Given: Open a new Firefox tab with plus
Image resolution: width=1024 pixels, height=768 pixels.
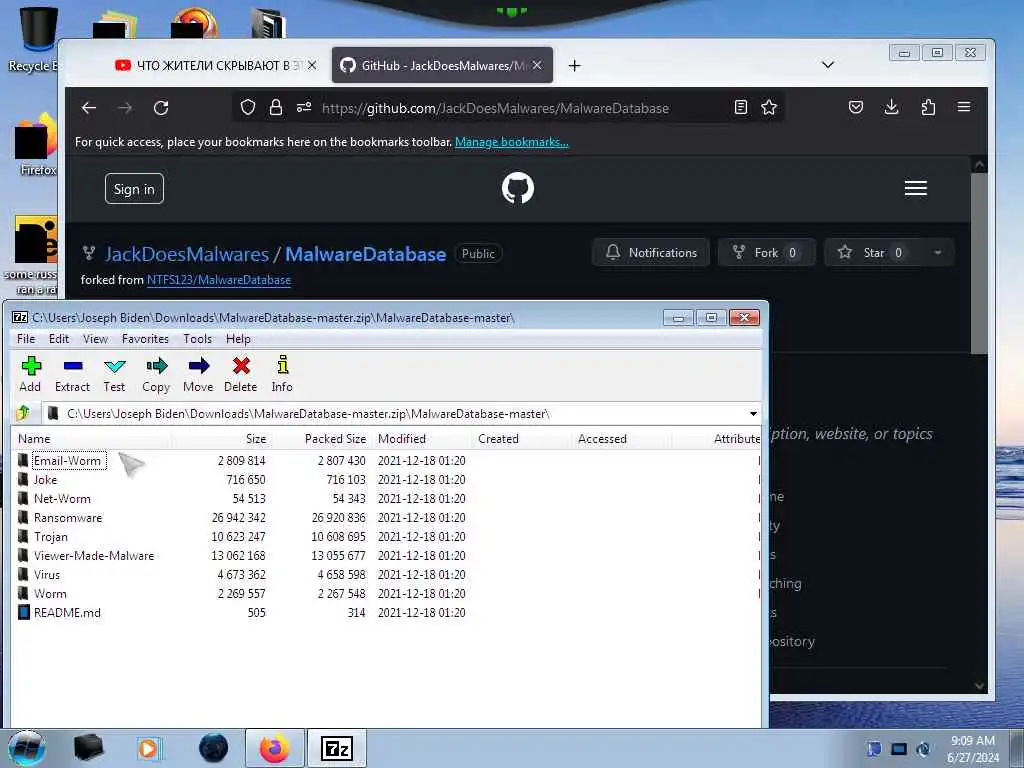Looking at the screenshot, I should pyautogui.click(x=574, y=65).
